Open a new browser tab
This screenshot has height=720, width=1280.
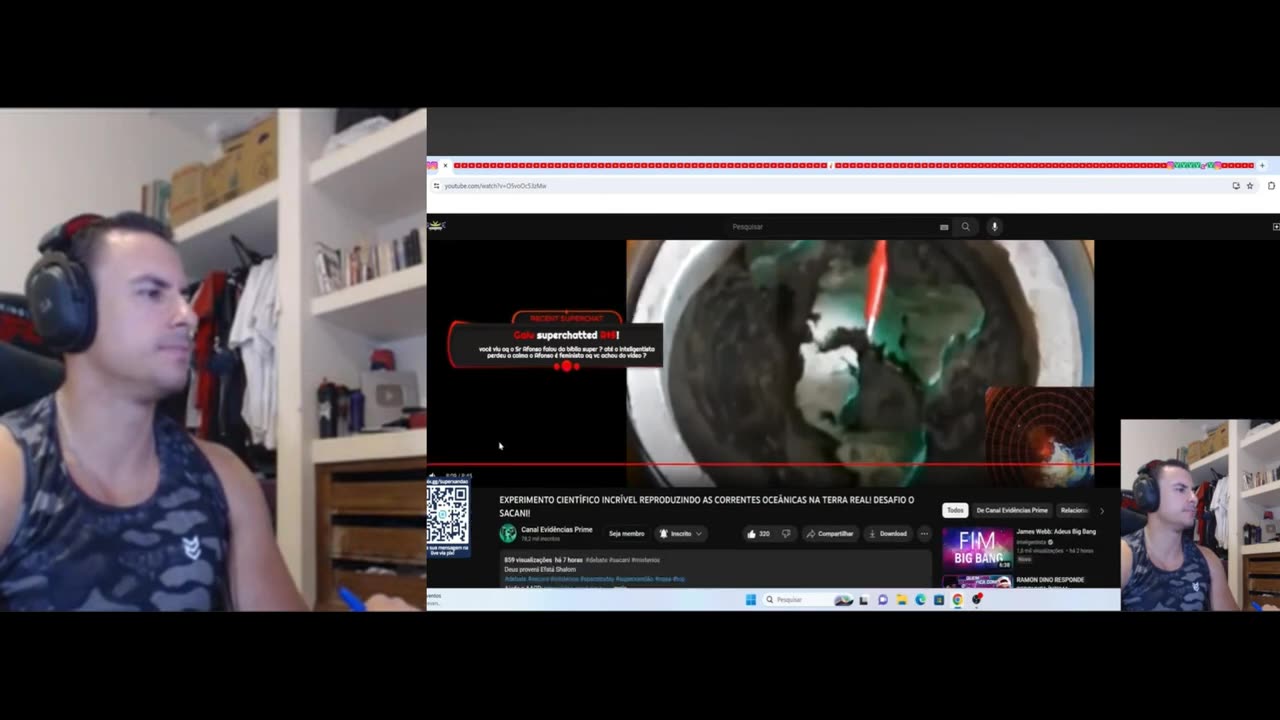point(1262,165)
